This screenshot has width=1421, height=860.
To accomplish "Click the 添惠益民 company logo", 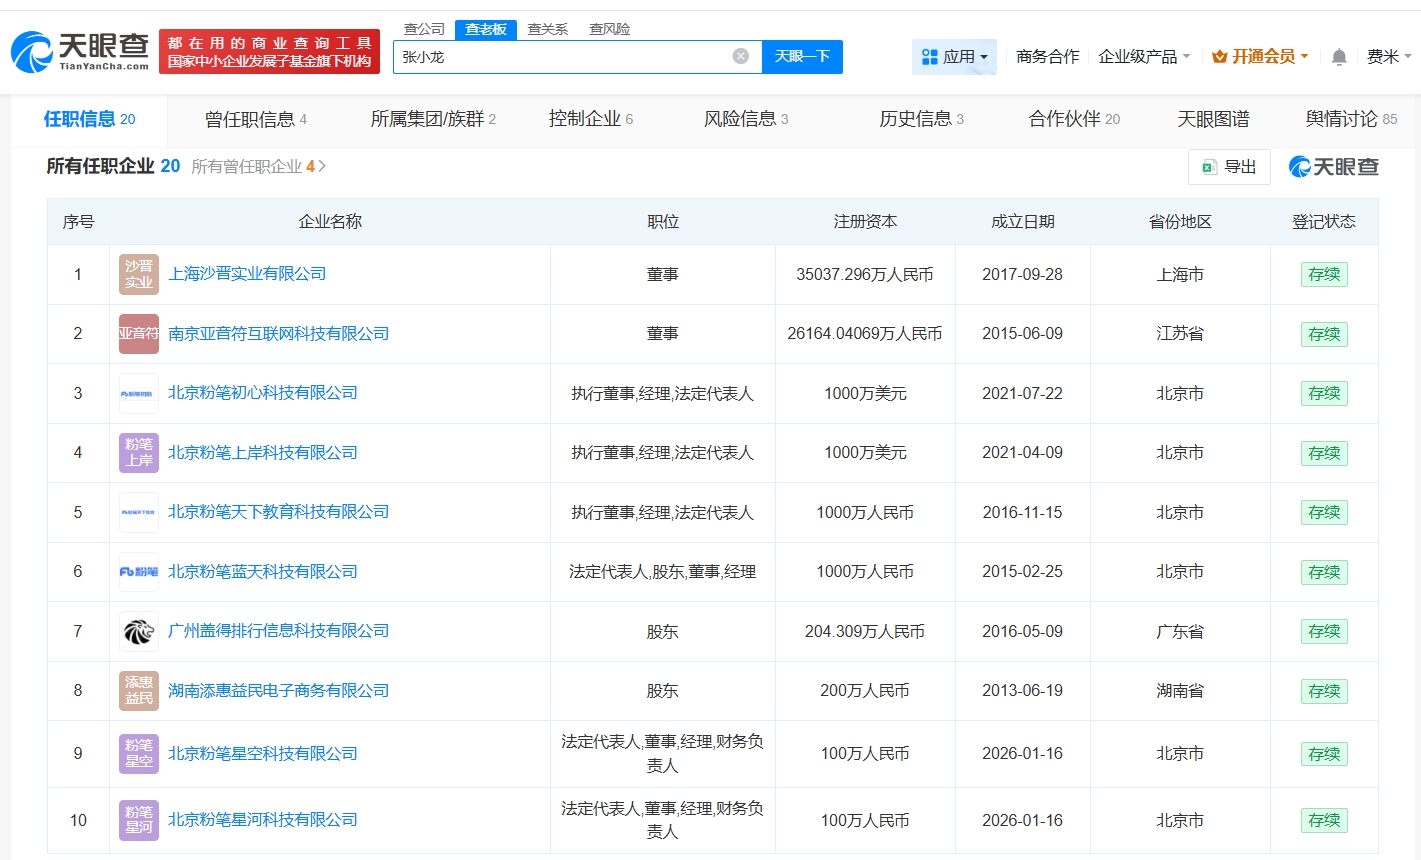I will [x=139, y=691].
